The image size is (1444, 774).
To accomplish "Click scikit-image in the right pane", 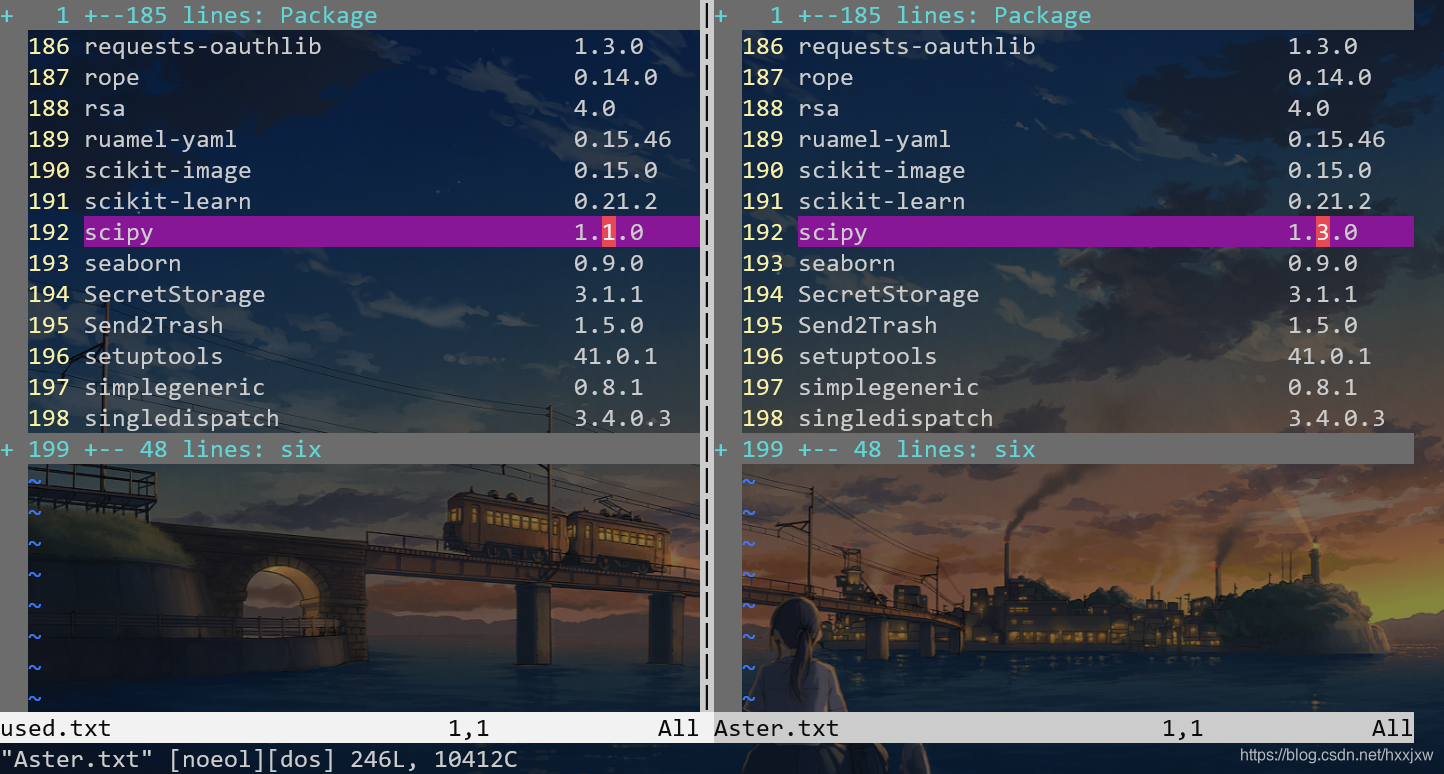I will click(x=882, y=170).
